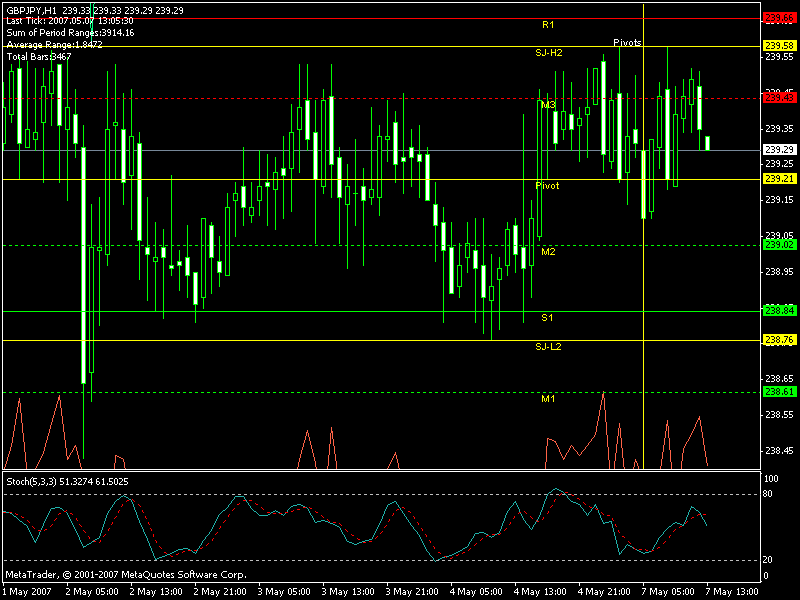Click the yellow Pivot label
Viewport: 800px width, 600px height.
point(547,186)
